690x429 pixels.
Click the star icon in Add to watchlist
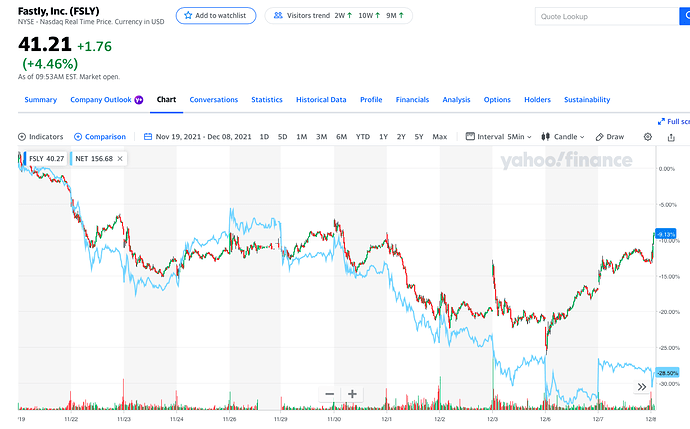tap(188, 15)
